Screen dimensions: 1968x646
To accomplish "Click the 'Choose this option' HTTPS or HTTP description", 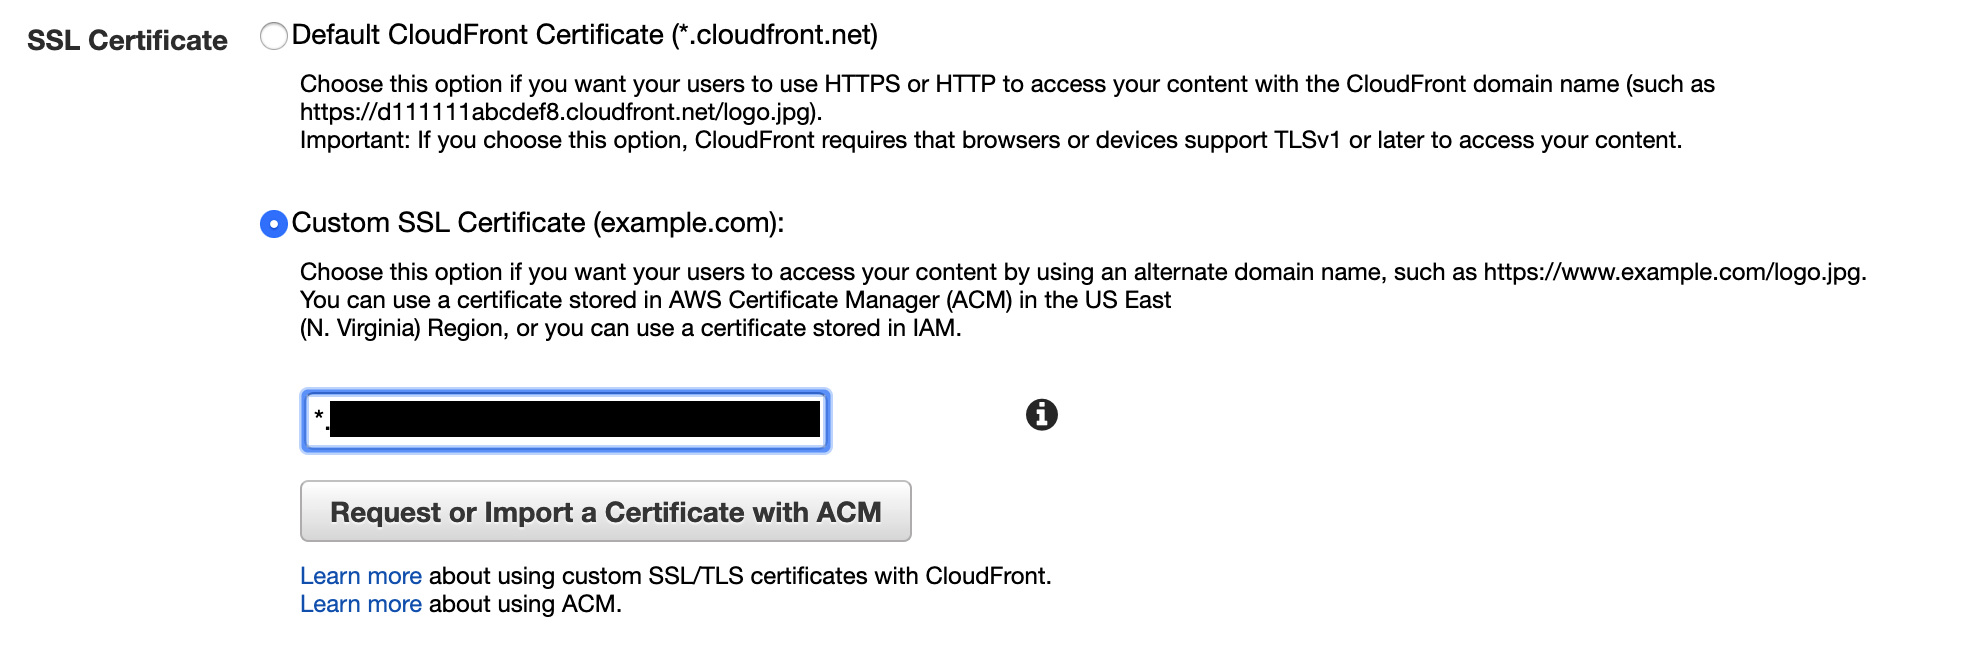I will click(x=1007, y=84).
